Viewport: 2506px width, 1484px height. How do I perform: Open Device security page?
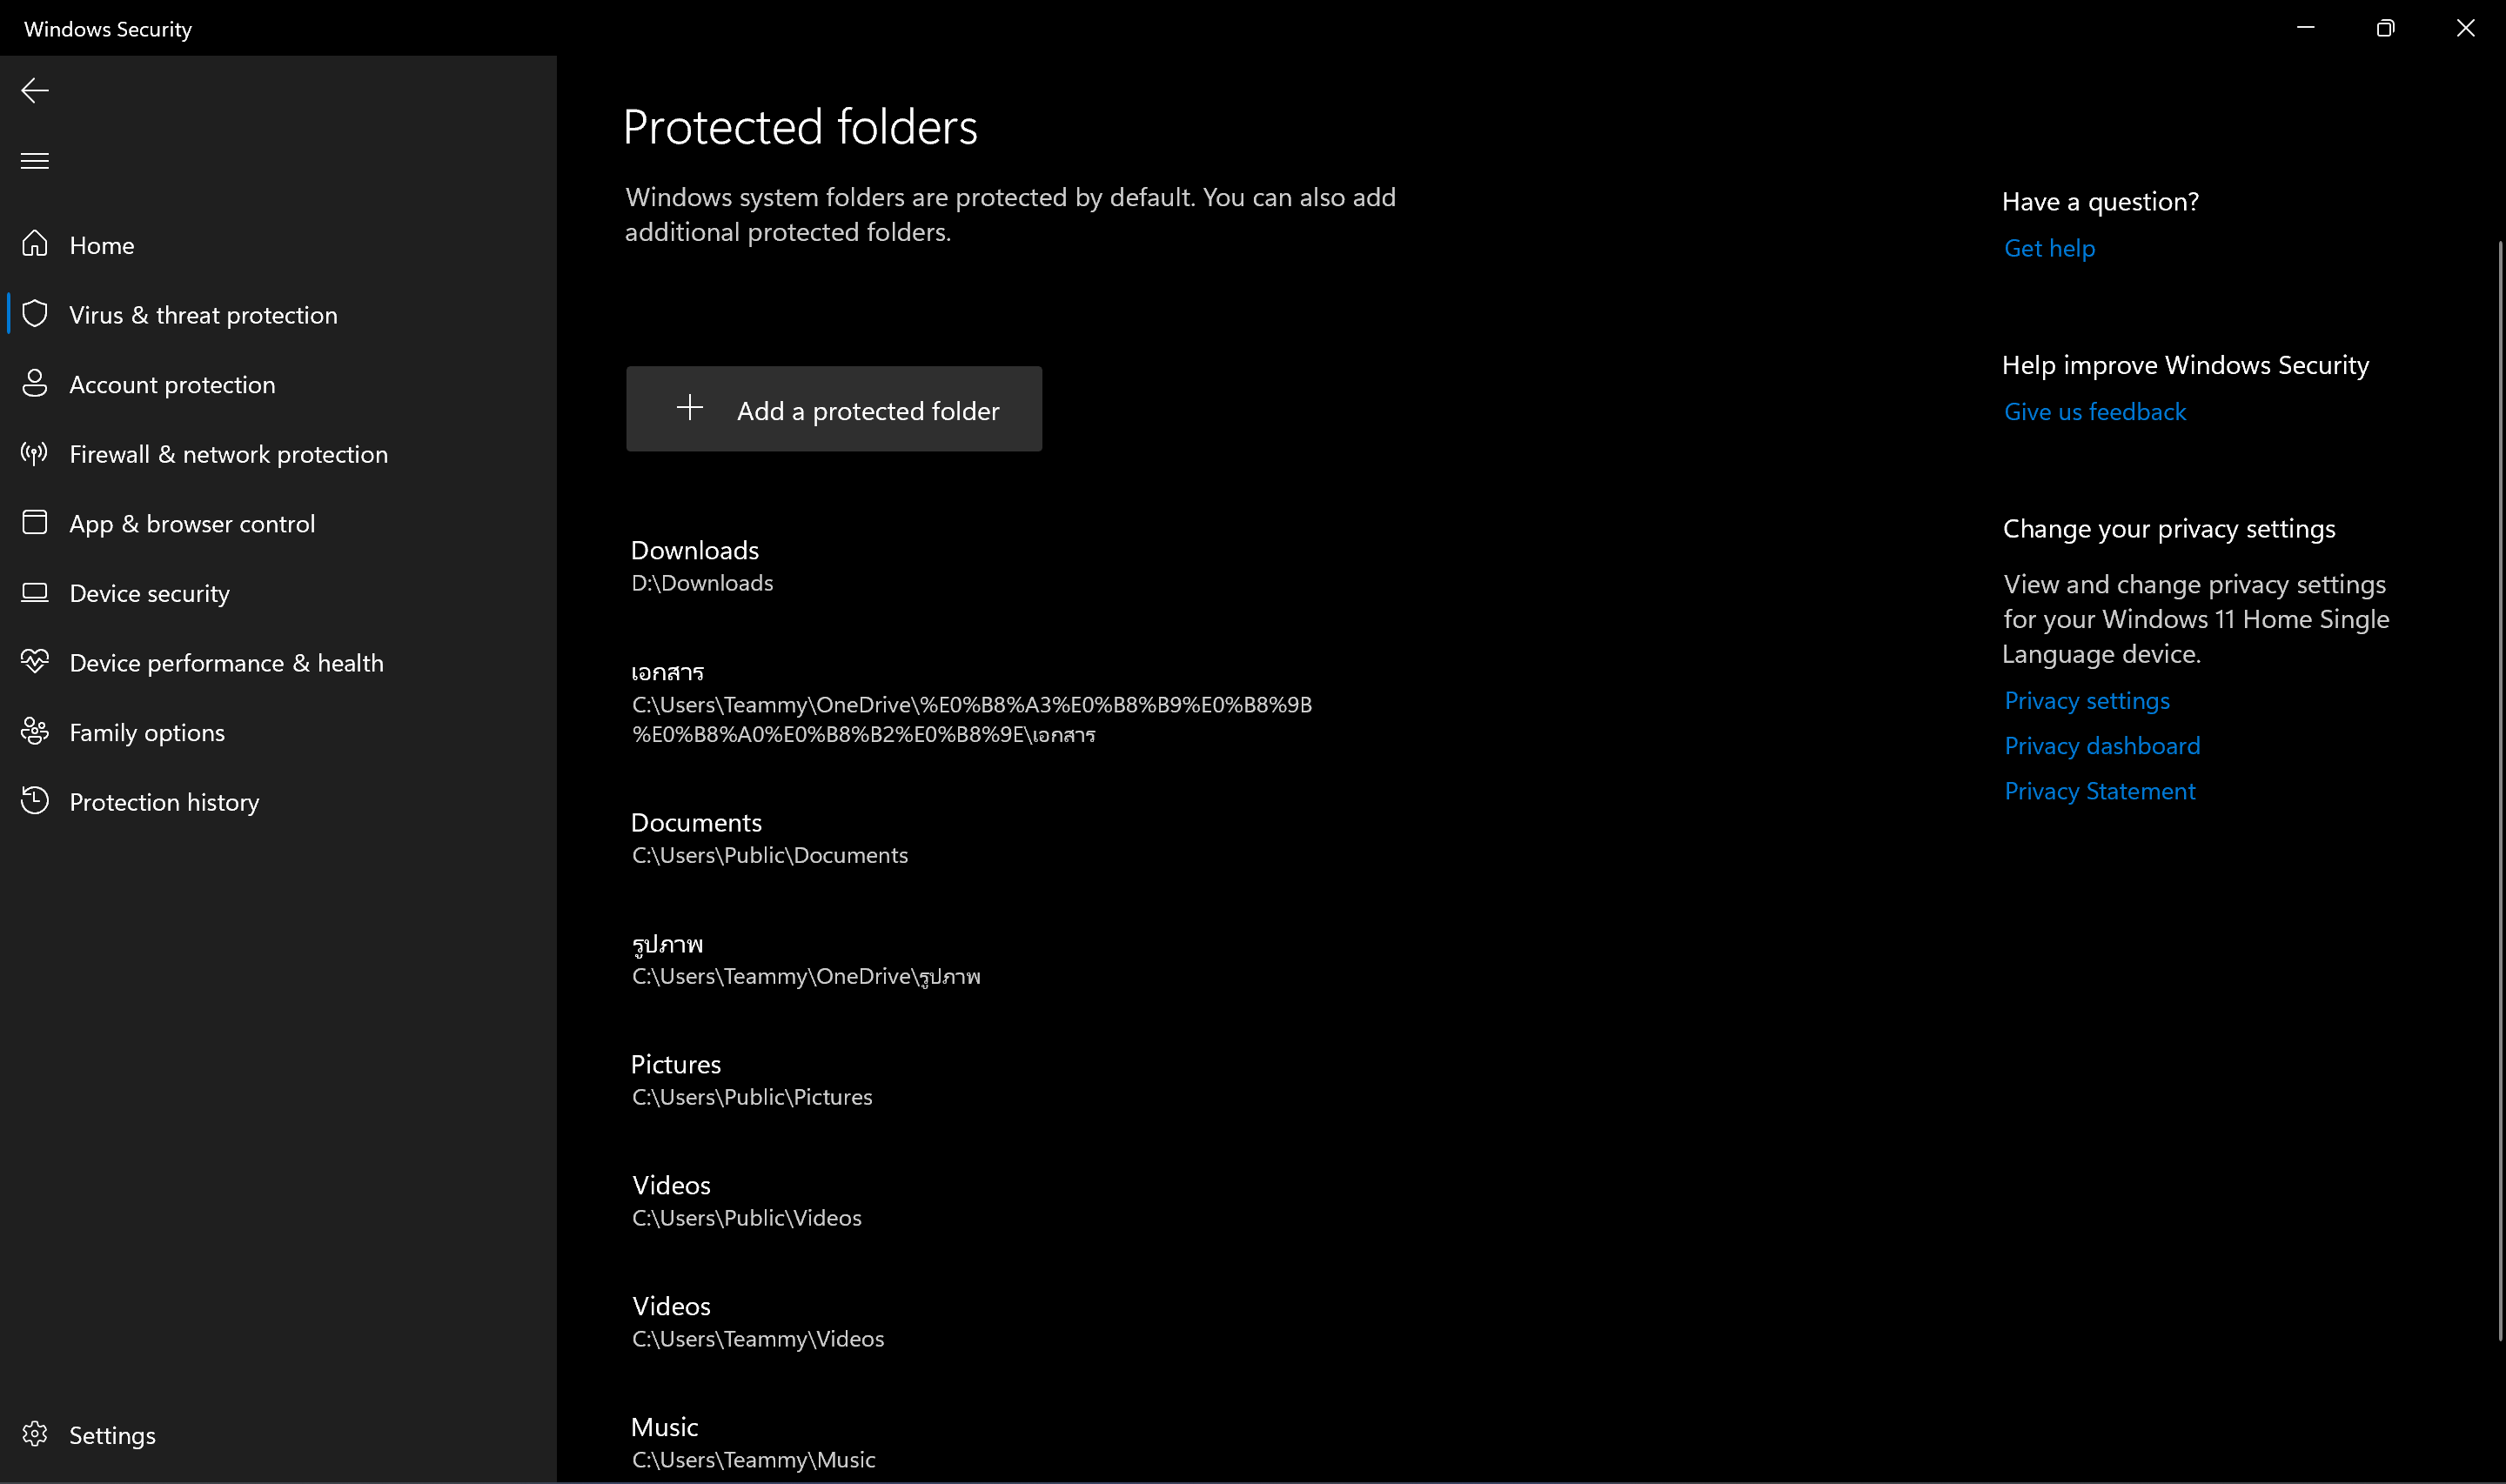click(x=150, y=594)
